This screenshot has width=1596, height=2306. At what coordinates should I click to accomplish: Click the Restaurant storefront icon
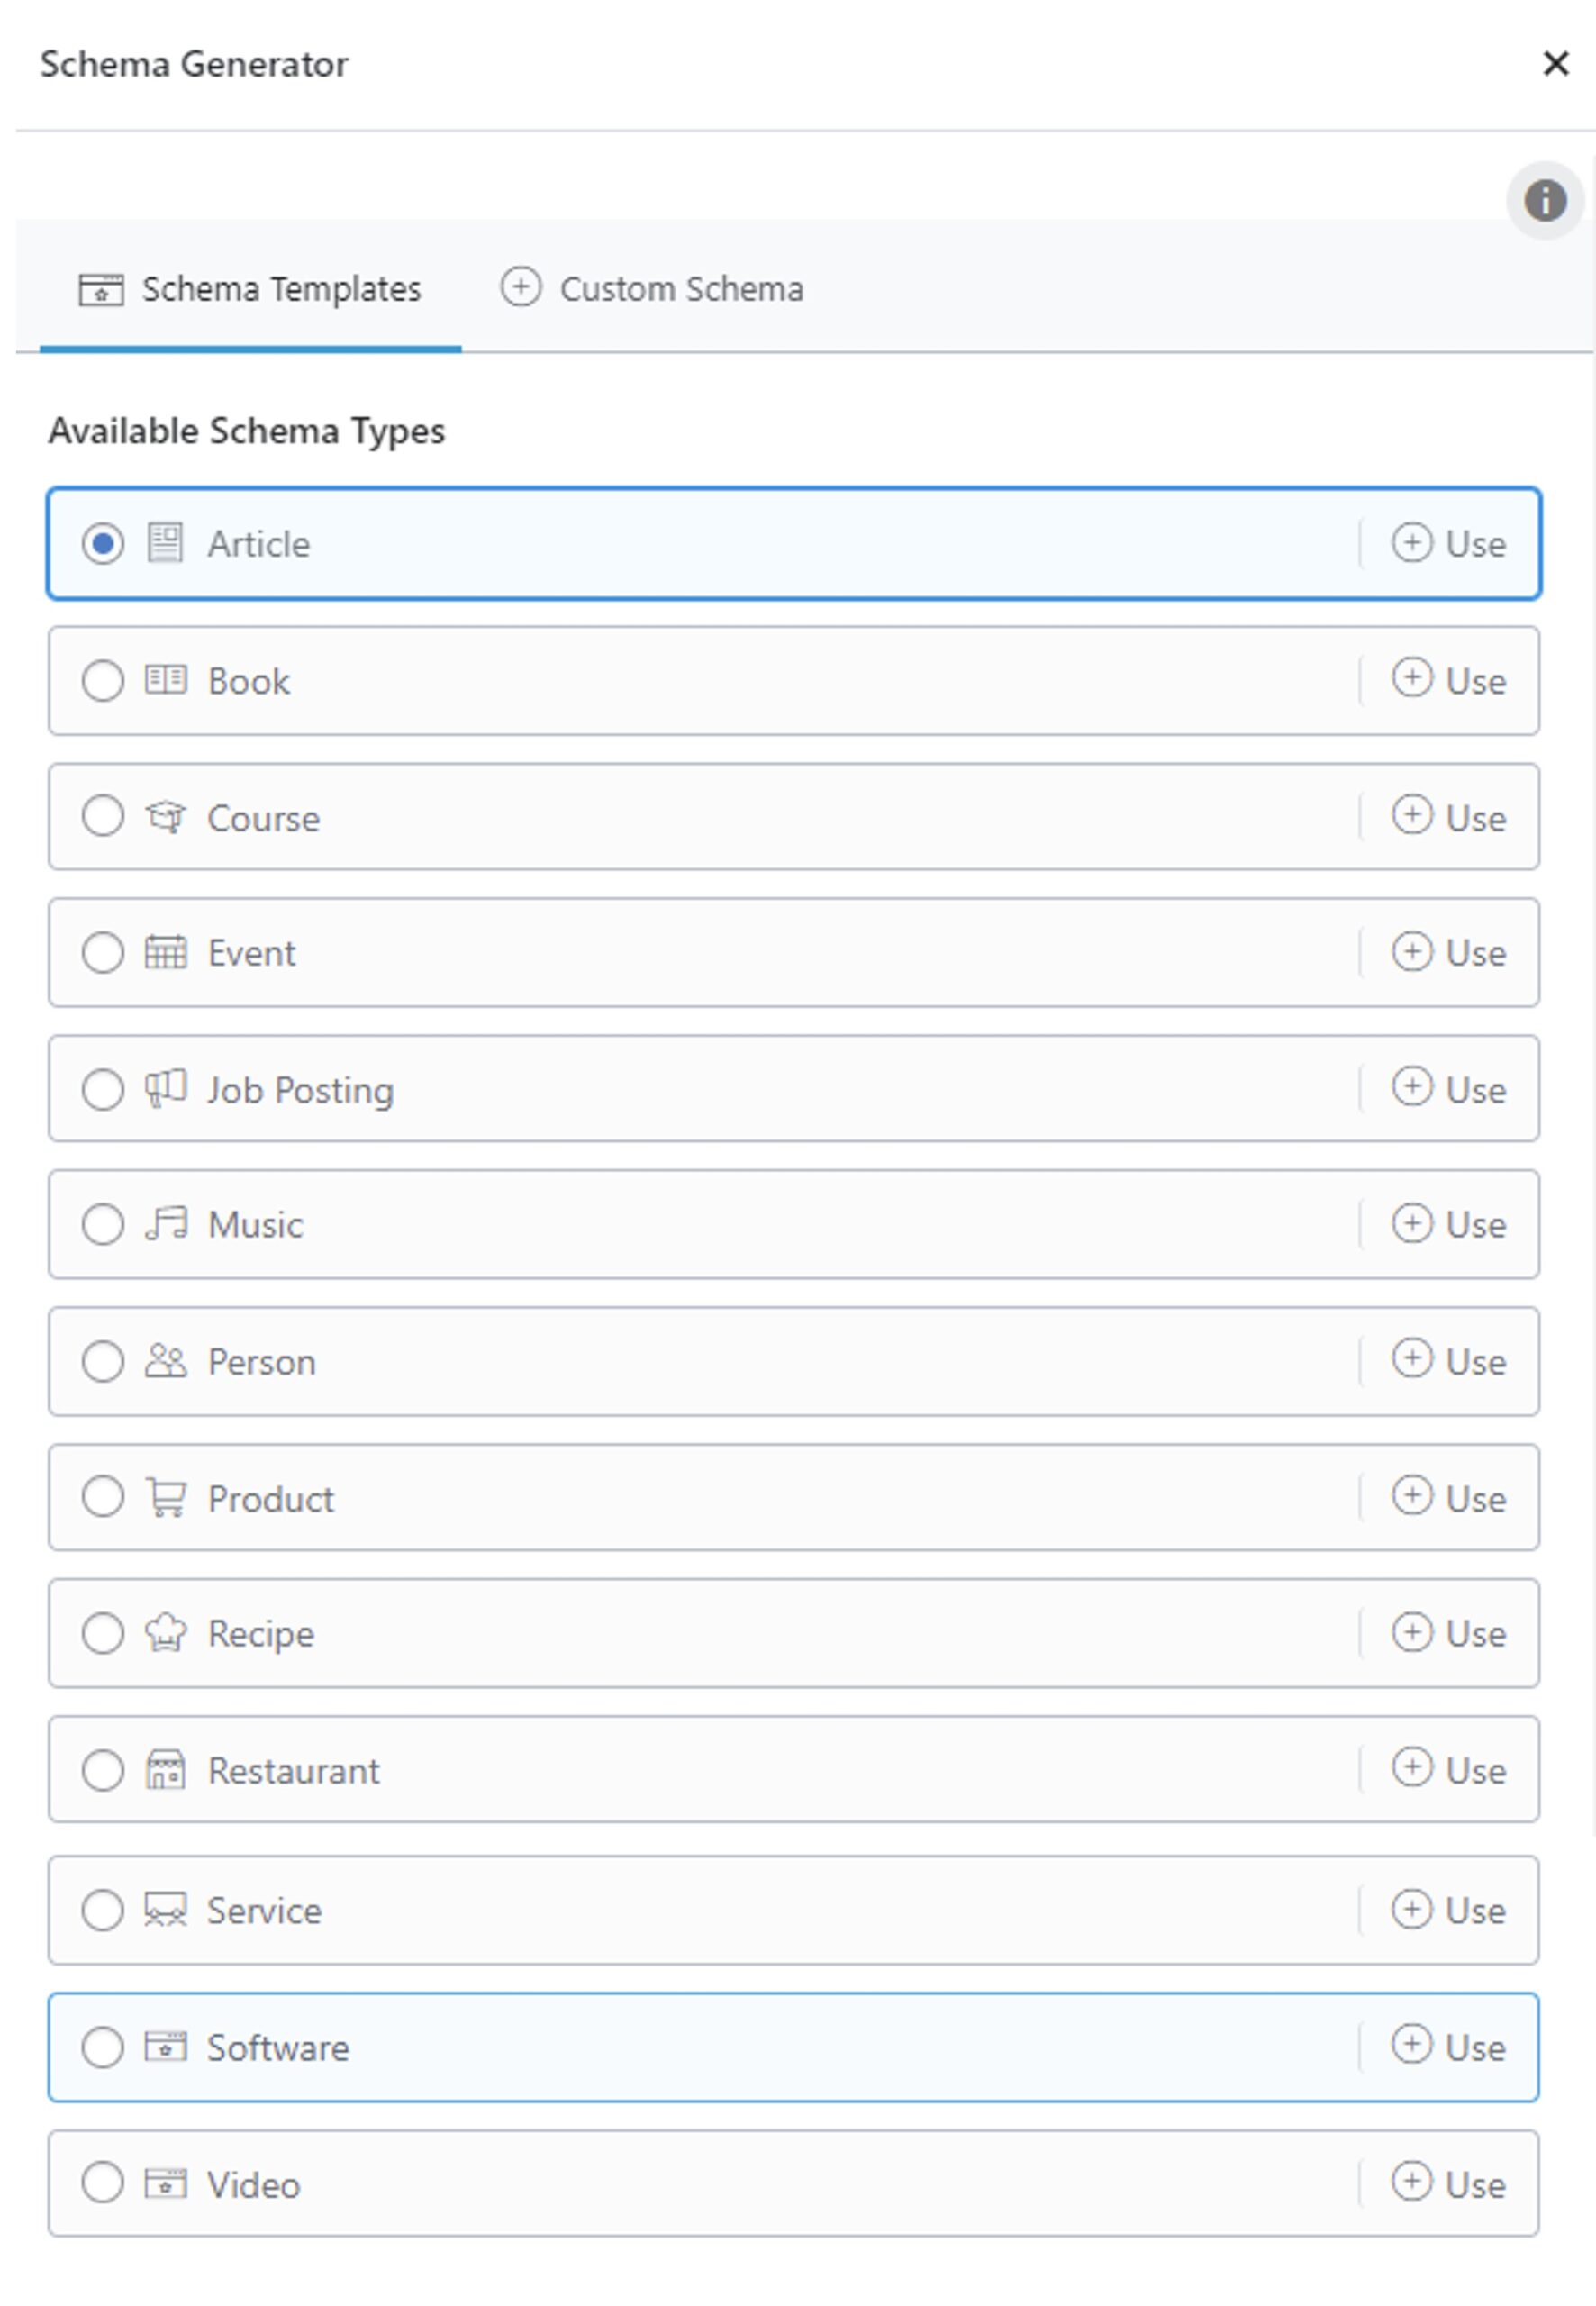click(165, 1770)
